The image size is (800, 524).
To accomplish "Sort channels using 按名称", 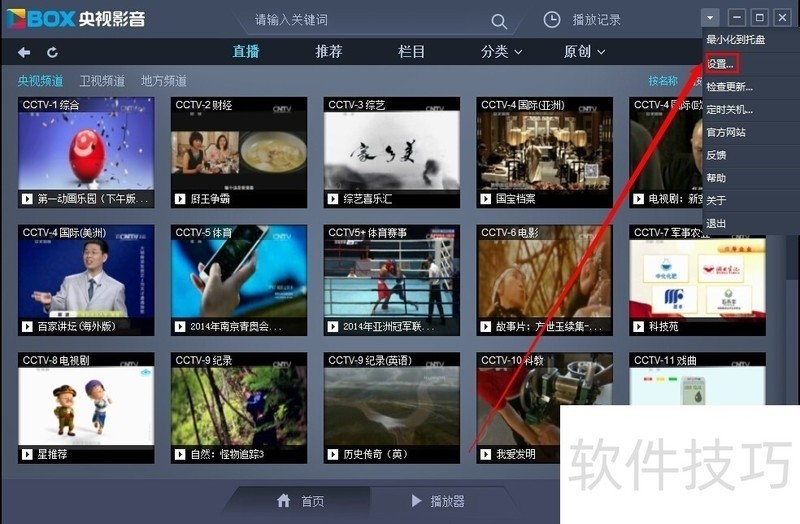I will 663,81.
